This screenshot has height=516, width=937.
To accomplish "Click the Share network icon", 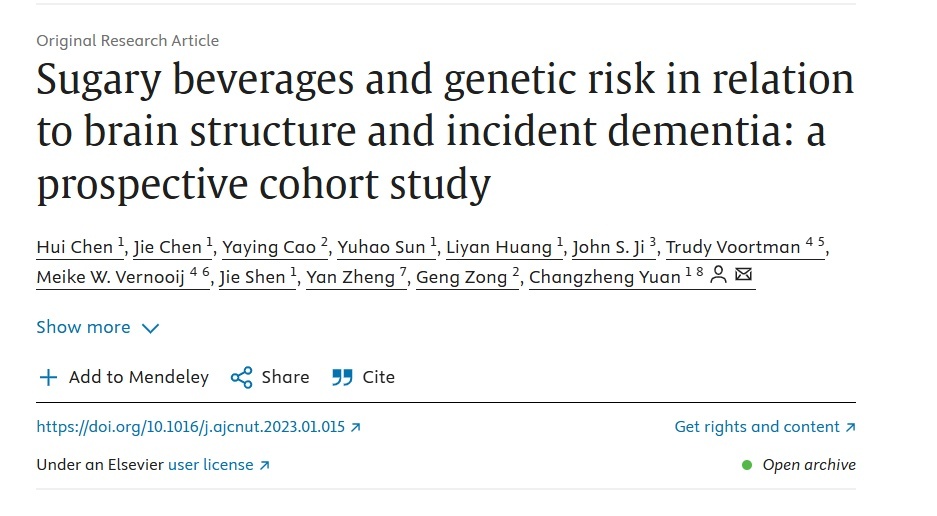I will (x=241, y=377).
